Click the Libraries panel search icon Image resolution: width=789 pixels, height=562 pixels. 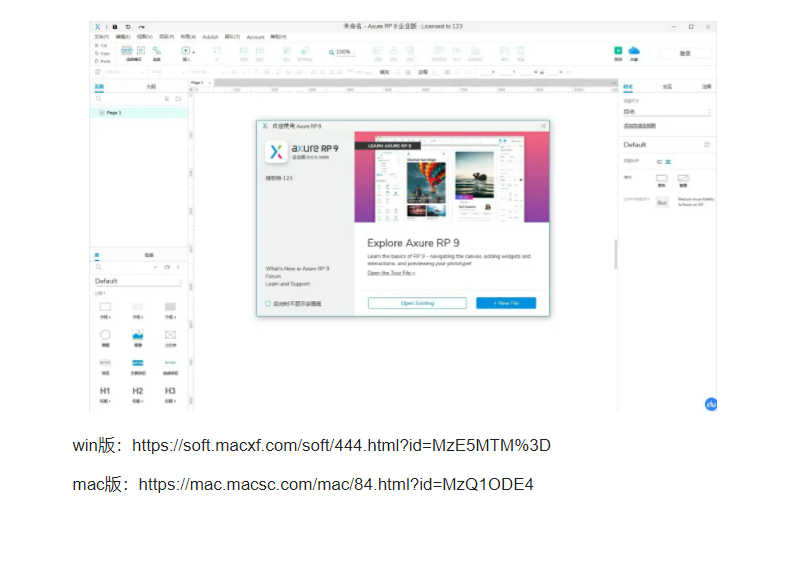point(99,267)
